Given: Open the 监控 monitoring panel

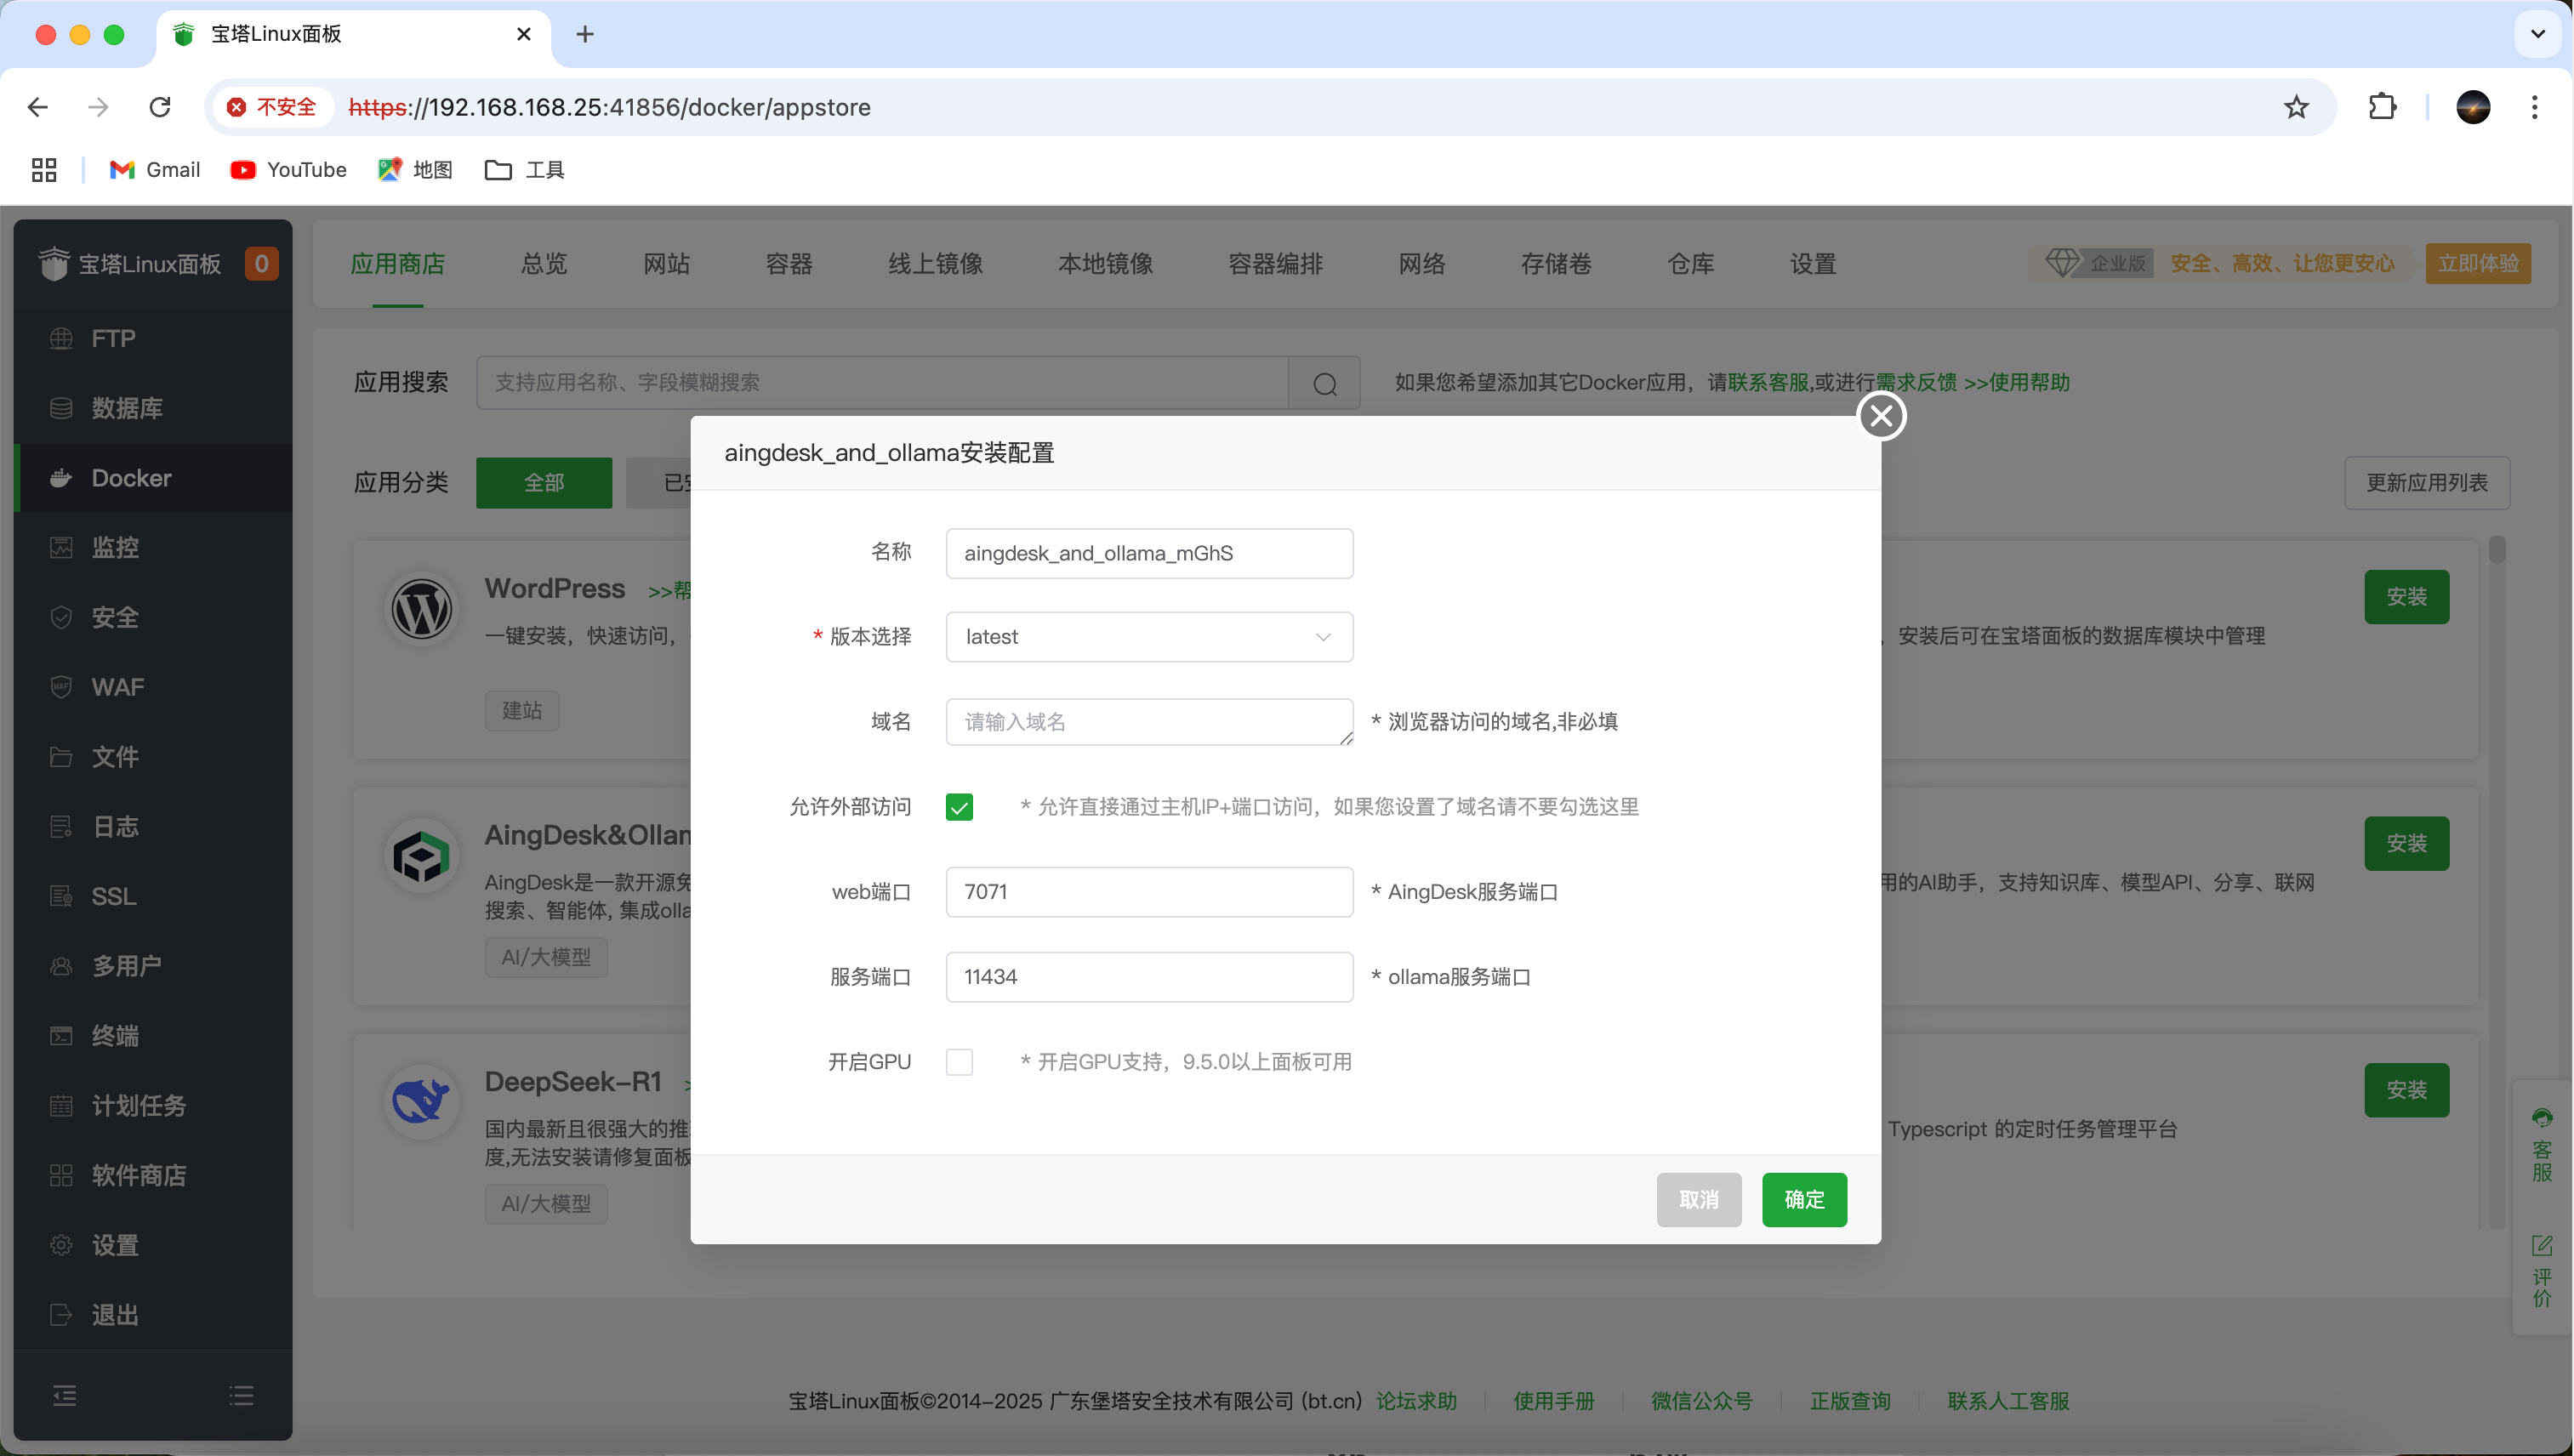Looking at the screenshot, I should point(115,547).
